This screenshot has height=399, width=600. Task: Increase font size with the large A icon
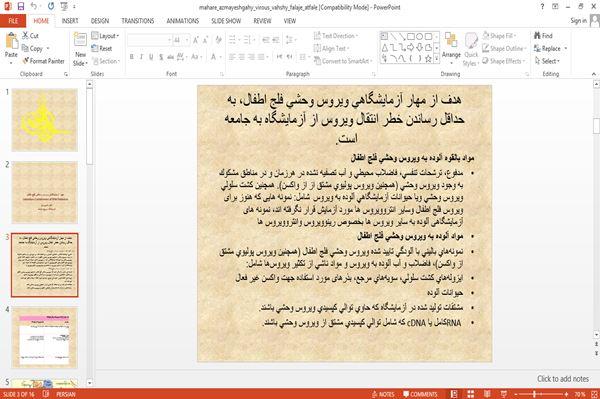click(196, 40)
